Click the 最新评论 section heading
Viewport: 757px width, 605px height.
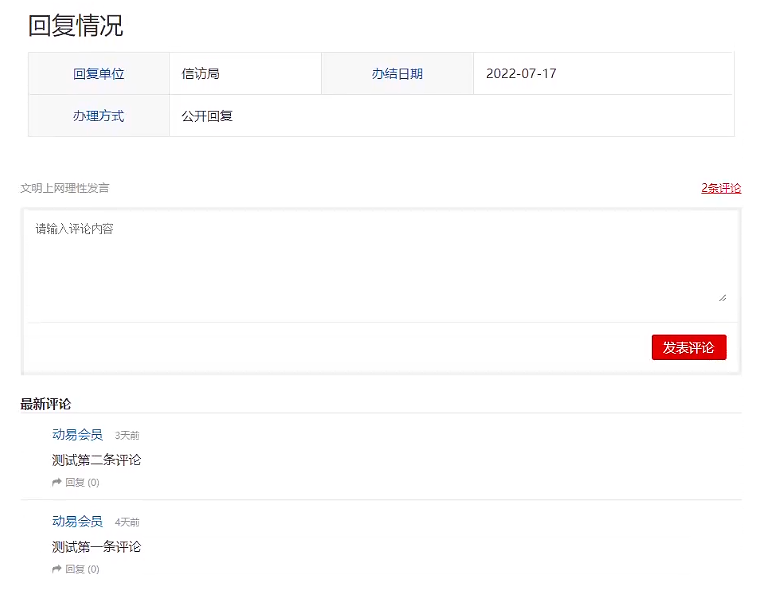[x=46, y=404]
